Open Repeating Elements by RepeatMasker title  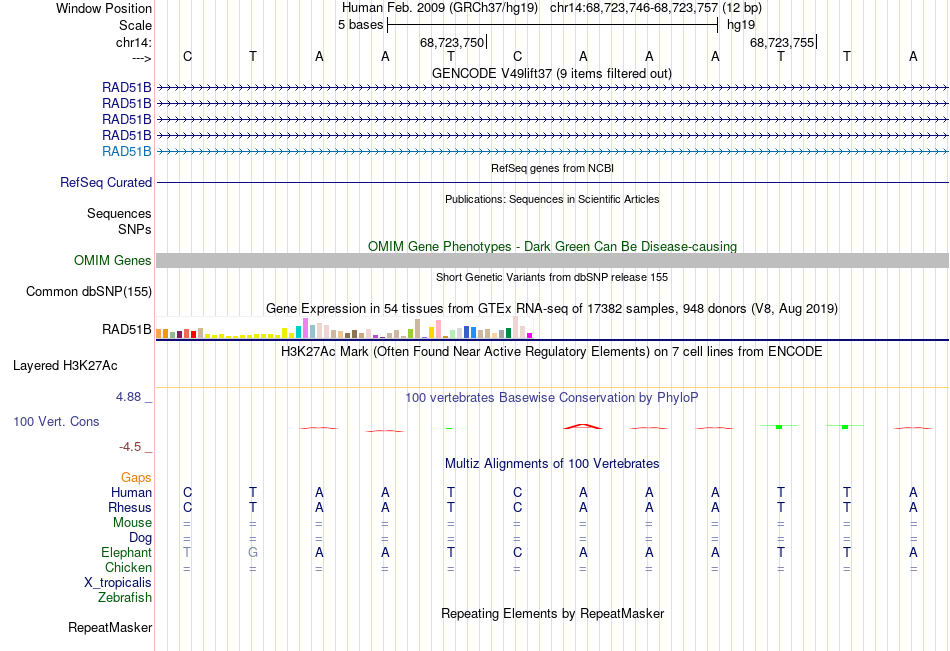552,613
